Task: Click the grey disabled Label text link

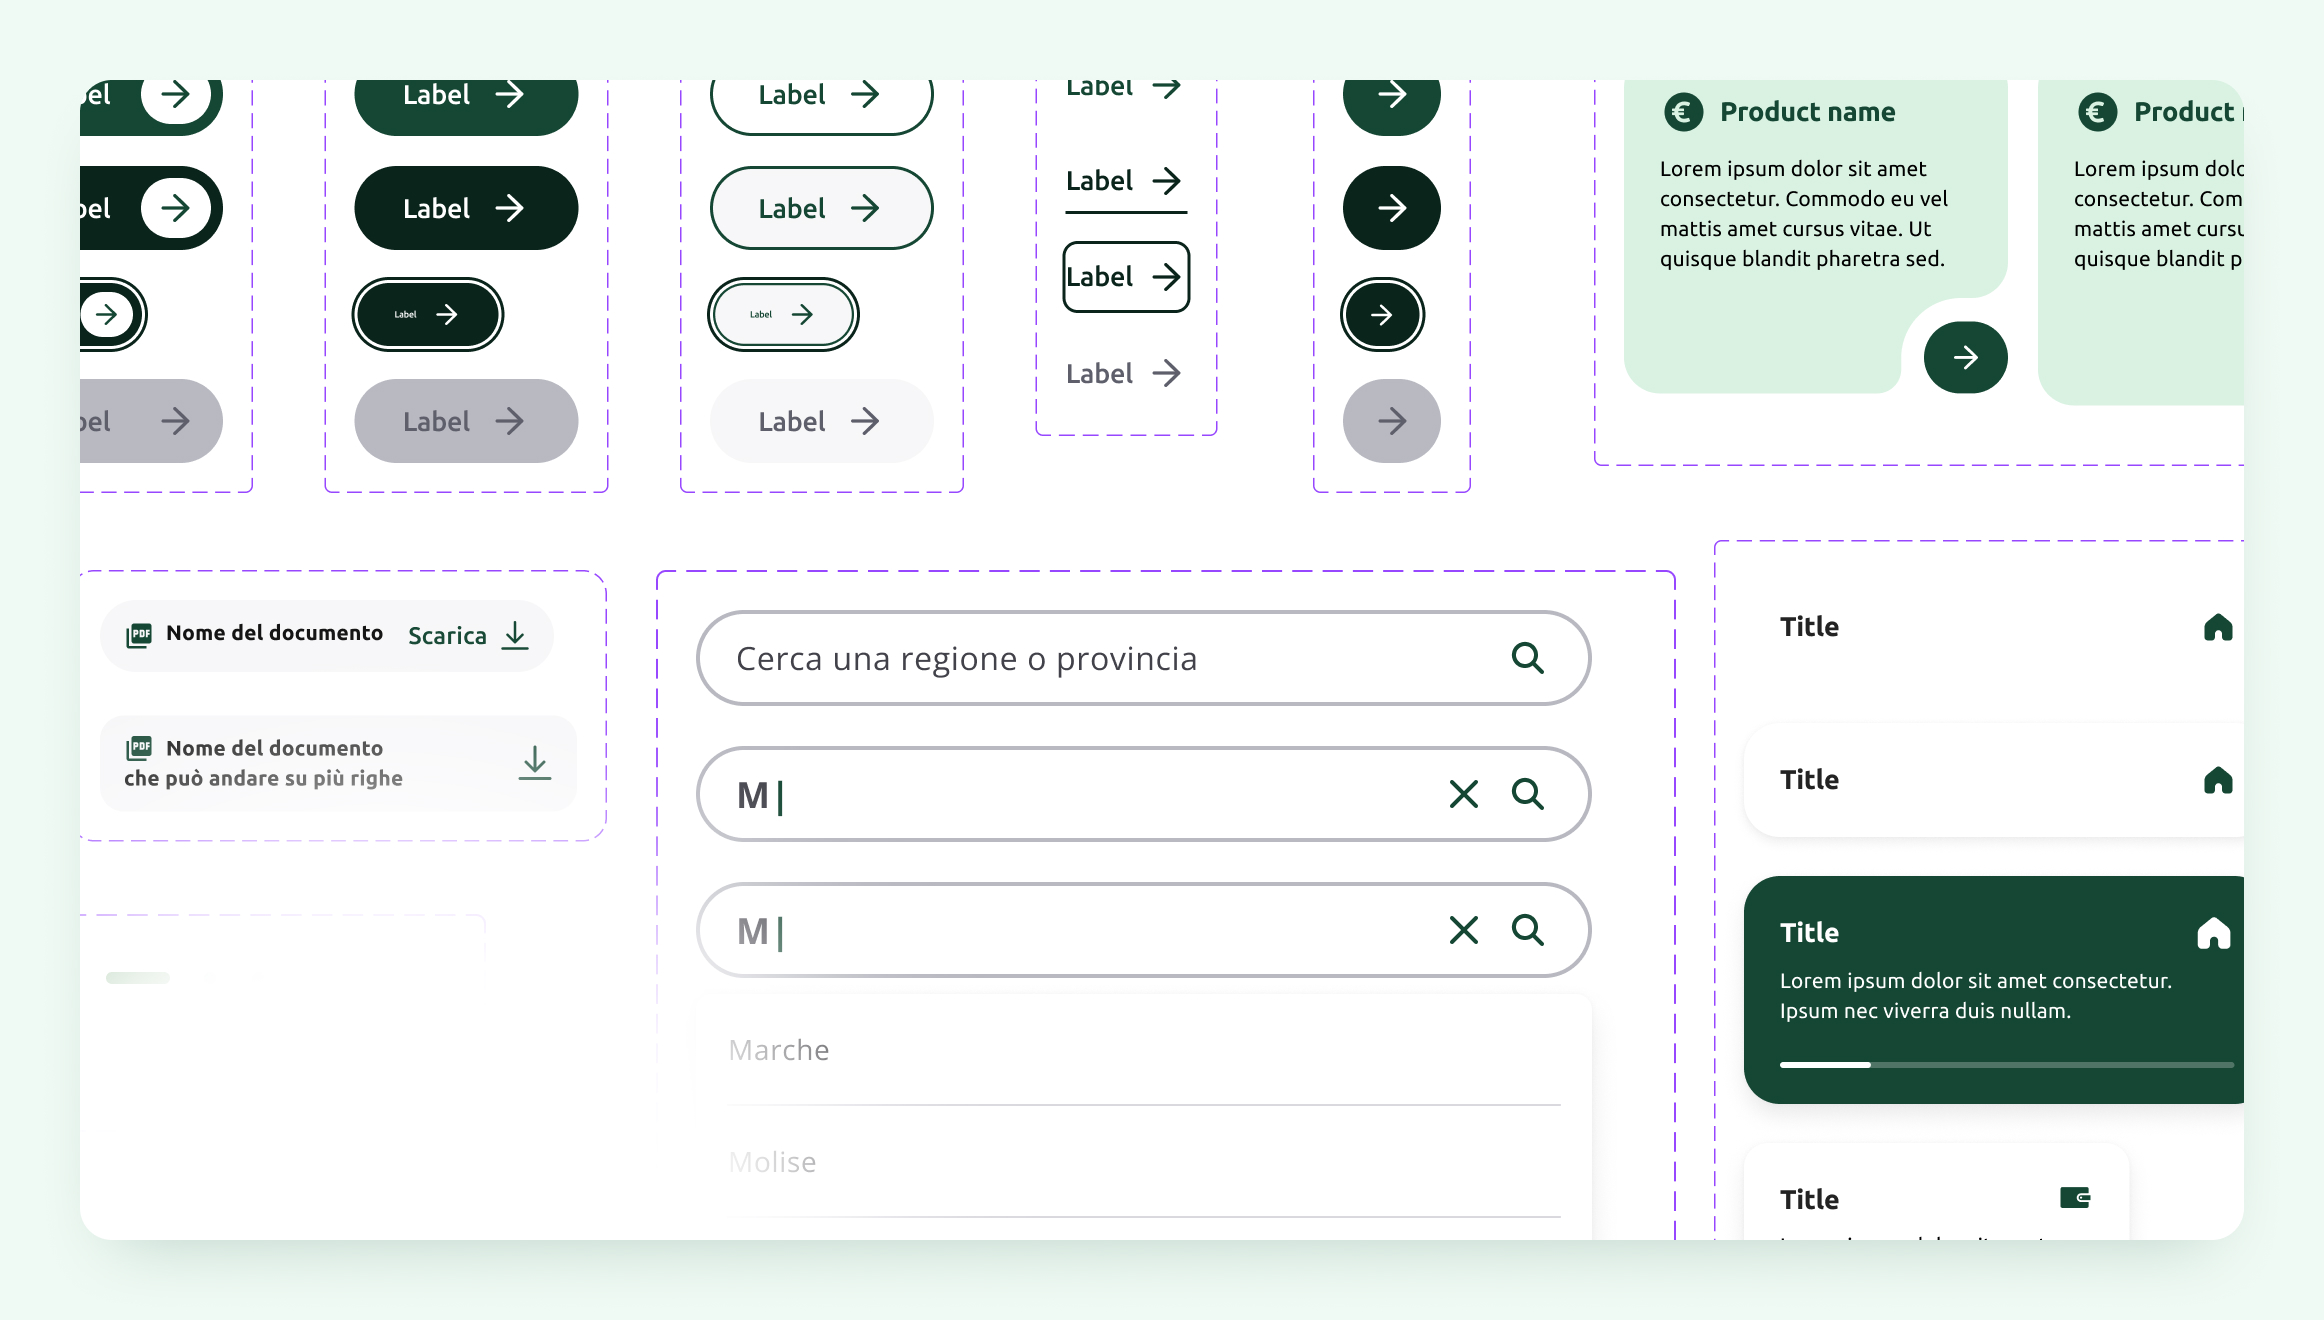Action: pos(1125,374)
